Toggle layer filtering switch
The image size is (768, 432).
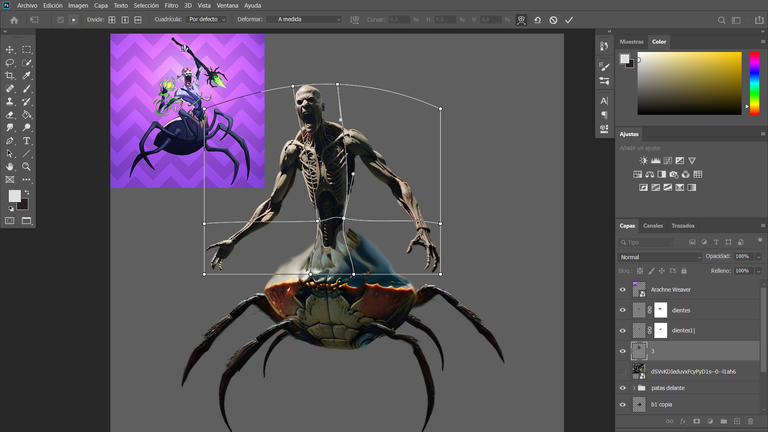[760, 240]
